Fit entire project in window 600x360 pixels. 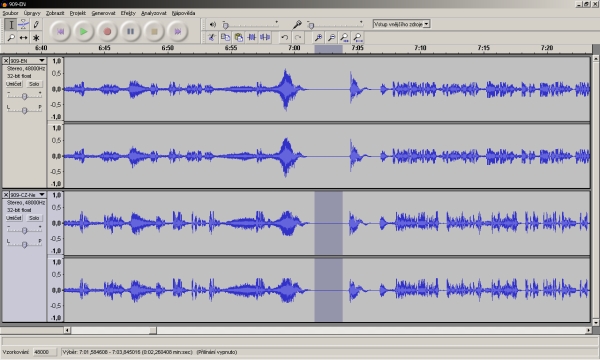point(357,37)
